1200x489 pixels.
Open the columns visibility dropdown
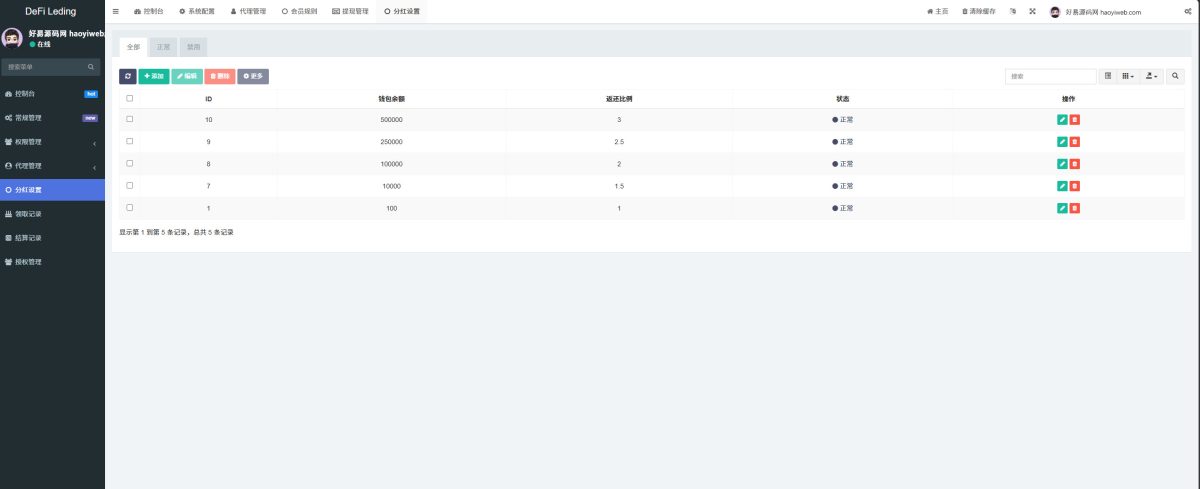tap(1127, 76)
